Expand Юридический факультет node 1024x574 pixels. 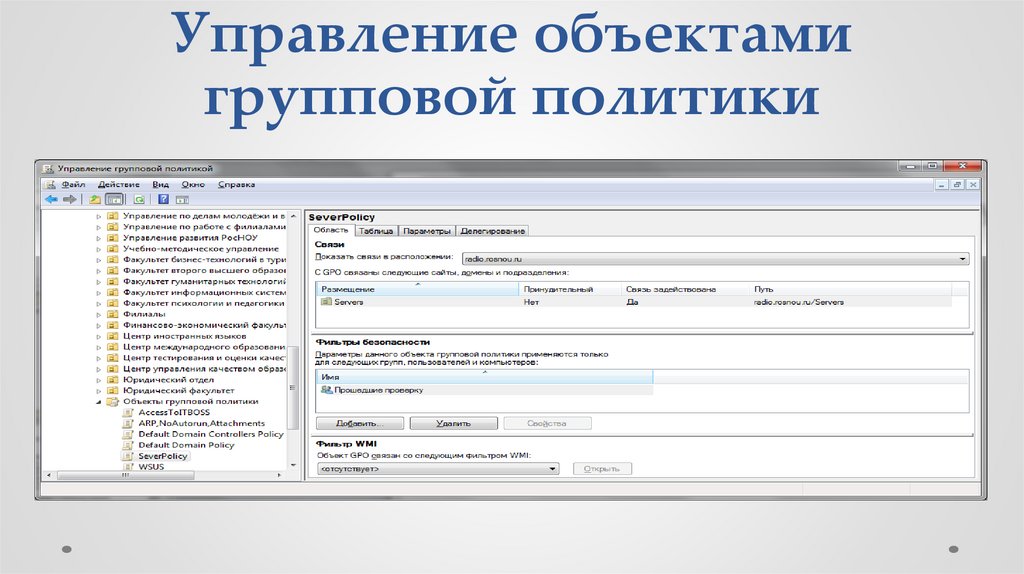(x=99, y=391)
